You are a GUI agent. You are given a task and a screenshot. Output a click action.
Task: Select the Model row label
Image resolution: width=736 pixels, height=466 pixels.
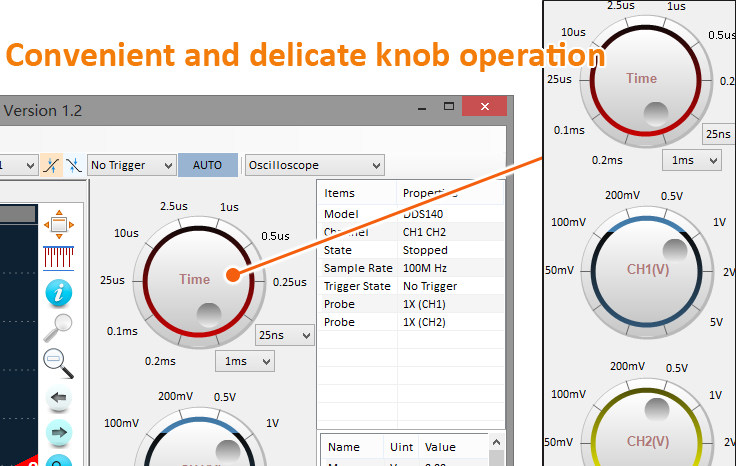point(341,214)
